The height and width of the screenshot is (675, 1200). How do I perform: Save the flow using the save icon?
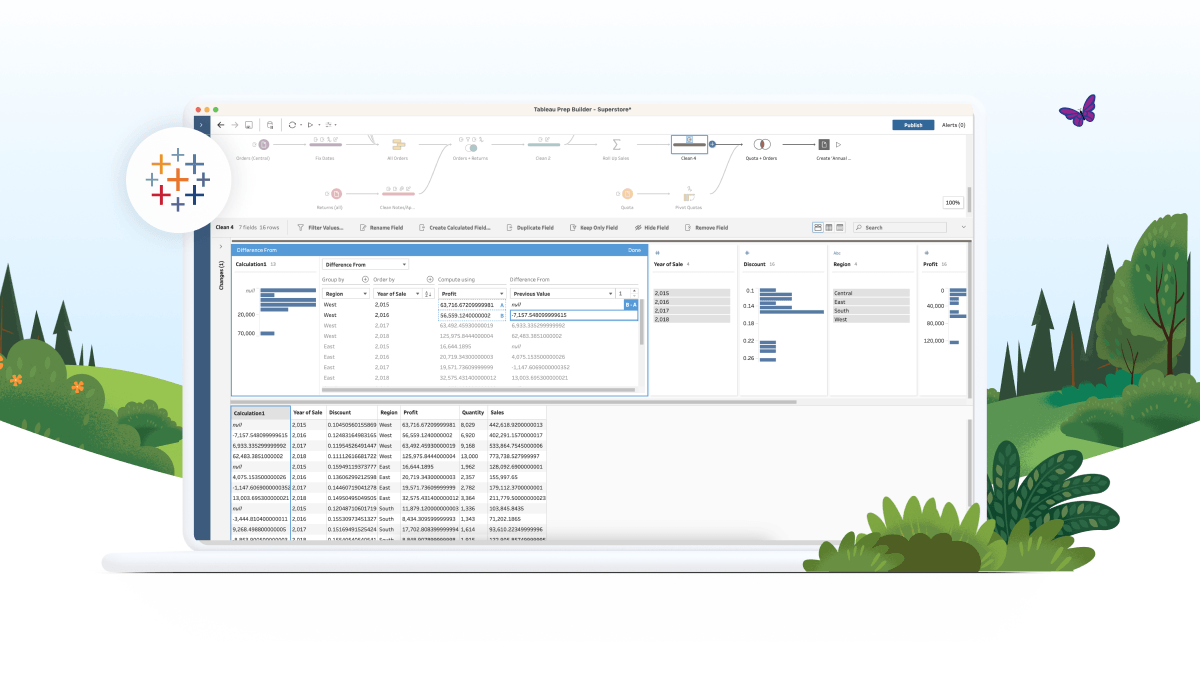(247, 125)
